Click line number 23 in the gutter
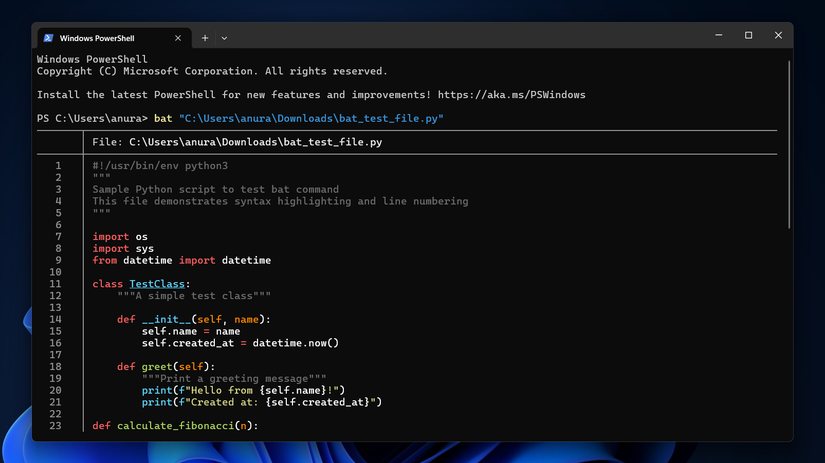Image resolution: width=825 pixels, height=463 pixels. [x=55, y=426]
